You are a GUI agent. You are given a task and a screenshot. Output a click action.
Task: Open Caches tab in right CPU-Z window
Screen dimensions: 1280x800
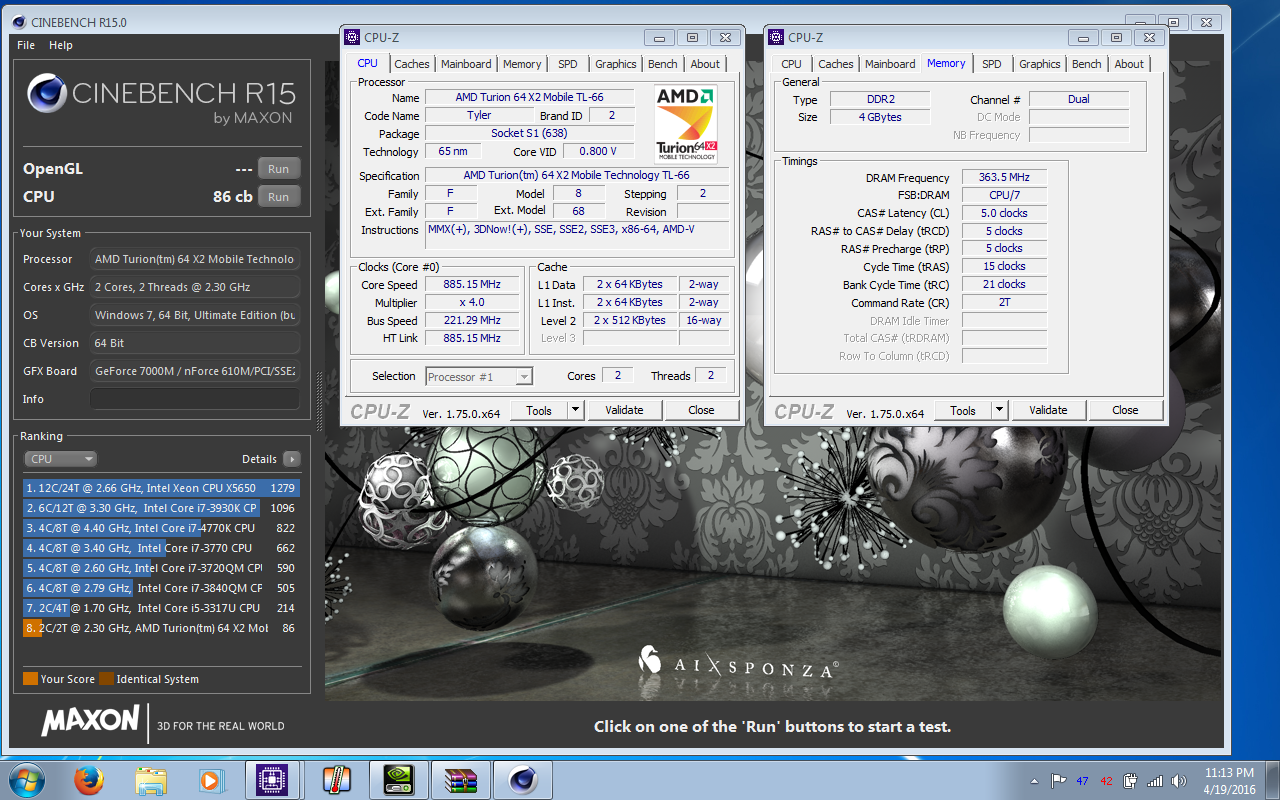836,64
